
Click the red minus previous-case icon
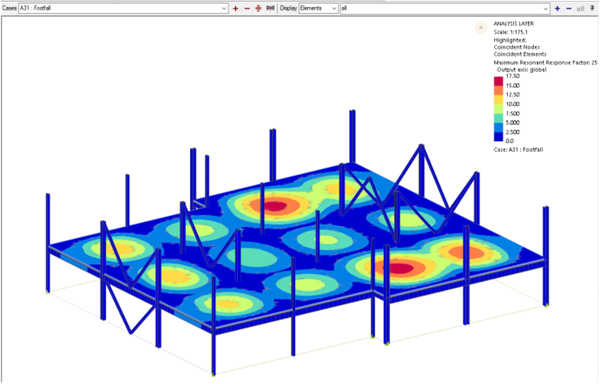click(x=247, y=8)
